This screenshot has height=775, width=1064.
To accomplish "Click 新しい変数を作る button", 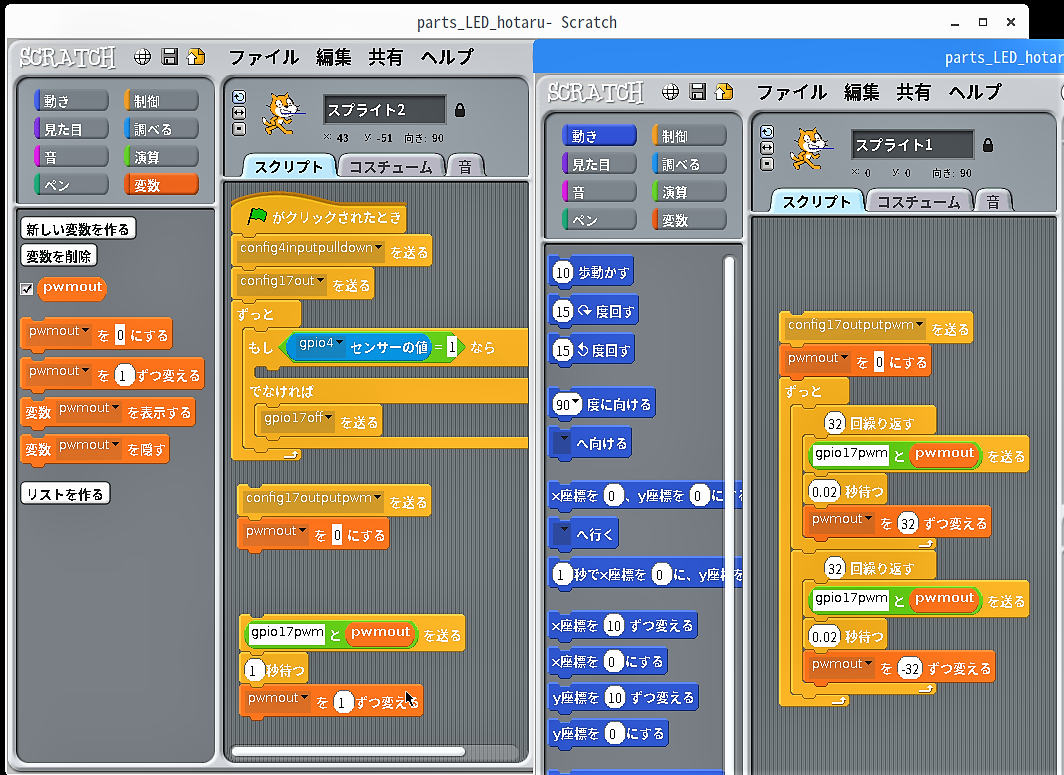I will point(78,229).
